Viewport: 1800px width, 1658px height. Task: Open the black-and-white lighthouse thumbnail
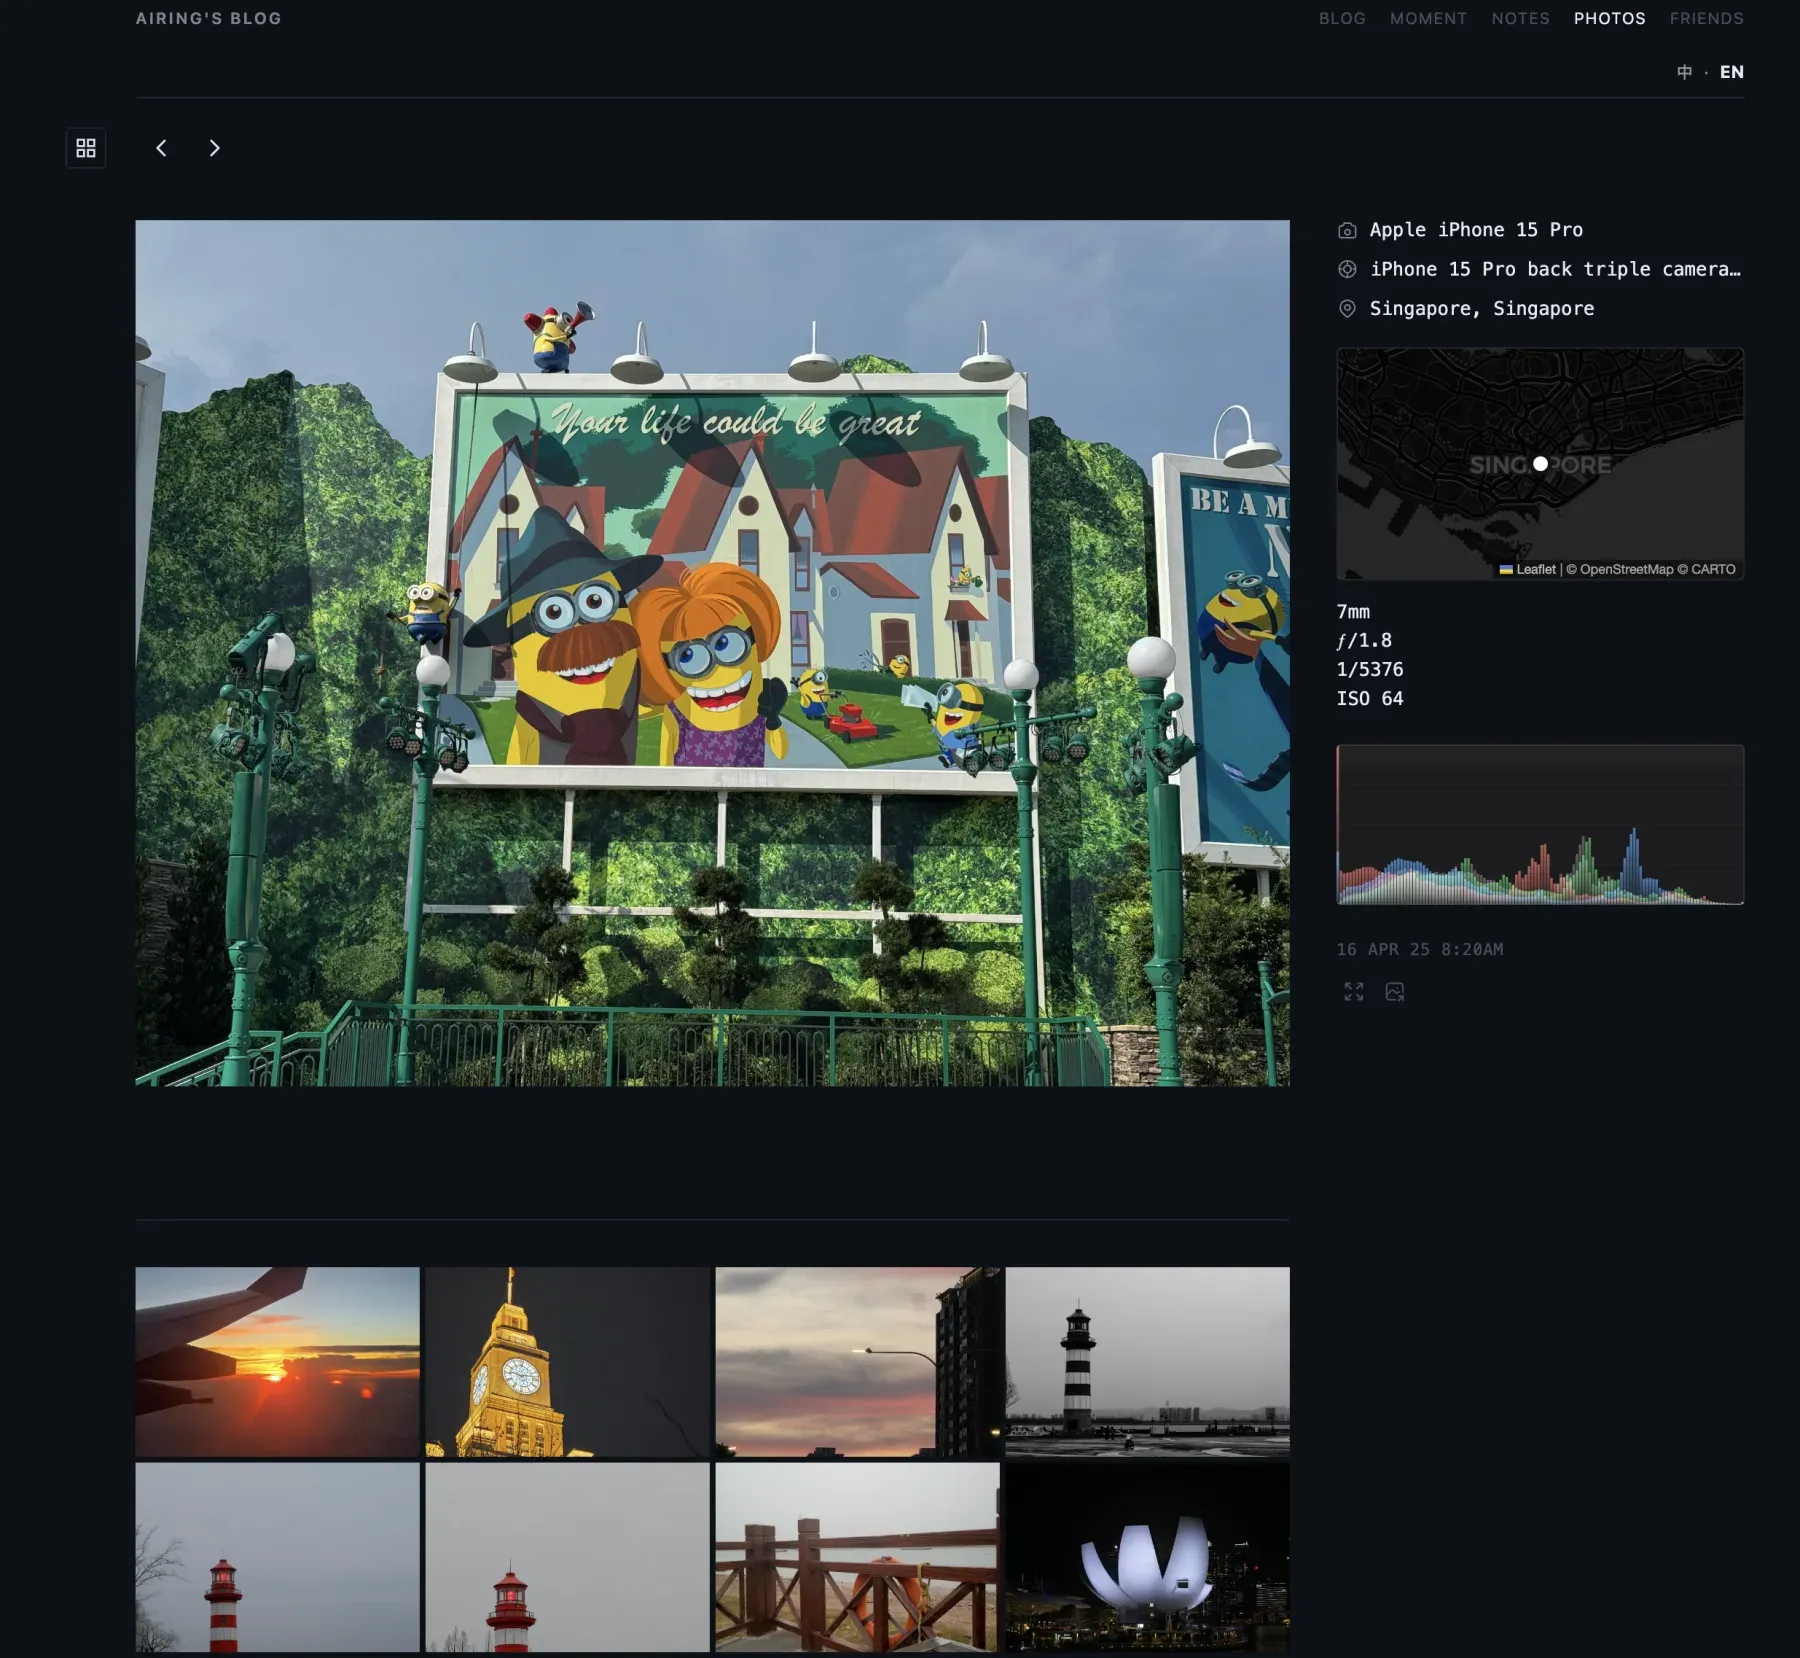[1147, 1362]
